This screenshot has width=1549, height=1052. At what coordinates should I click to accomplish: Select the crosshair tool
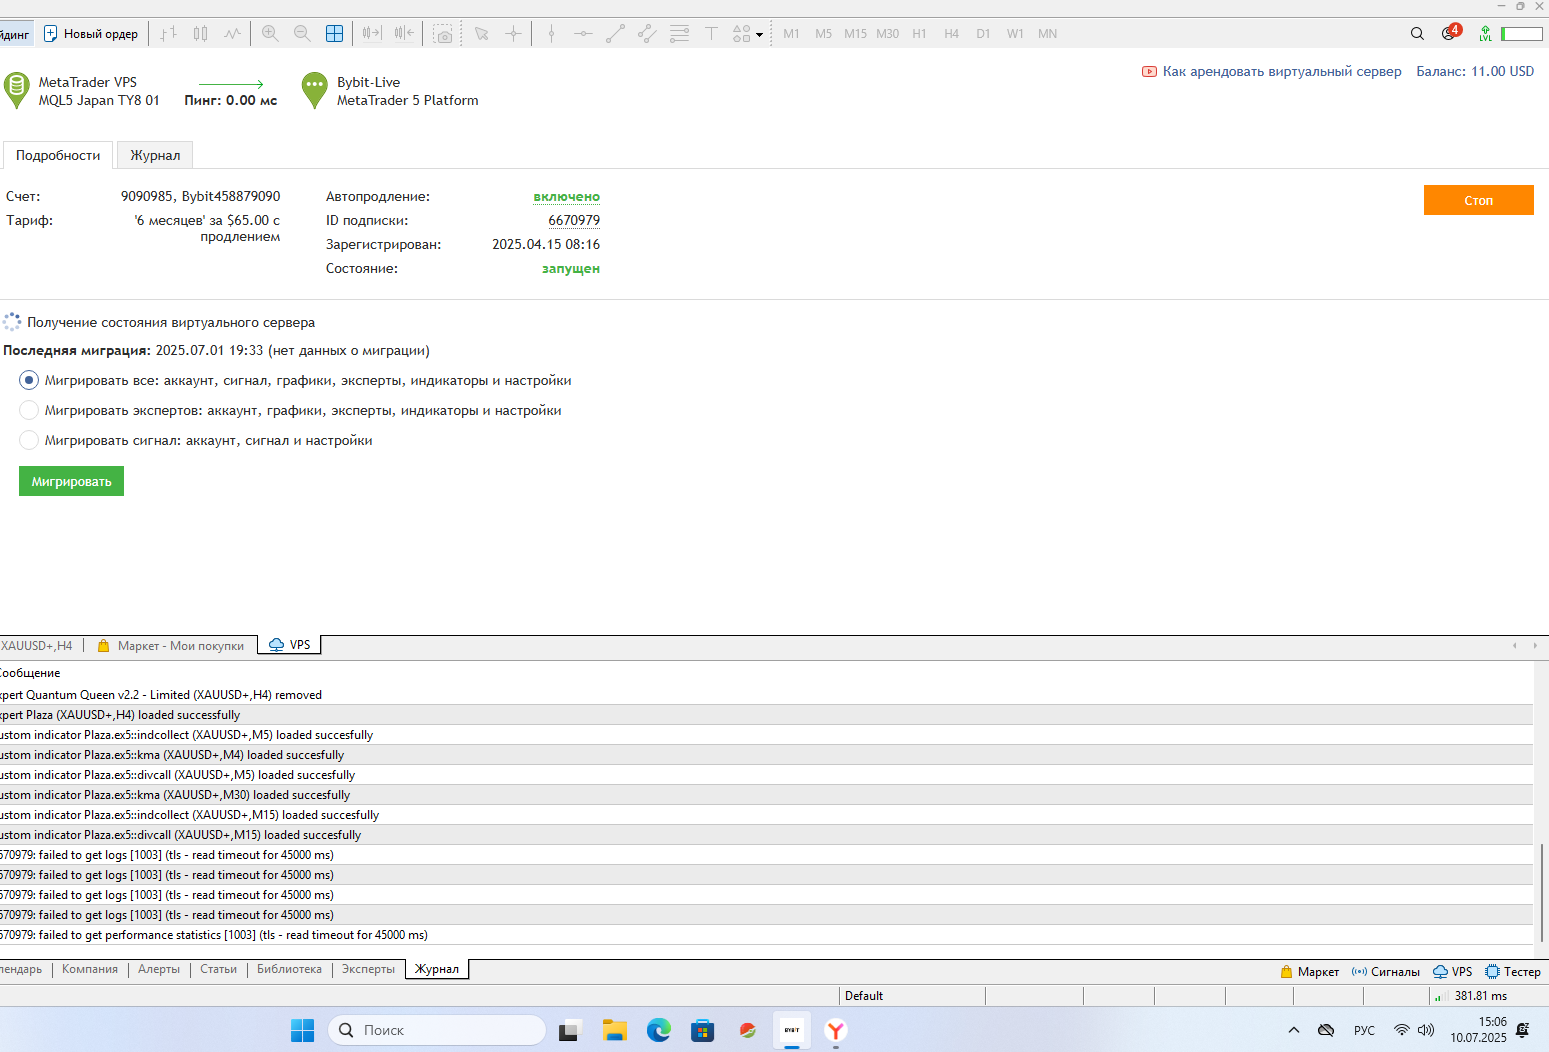coord(514,34)
